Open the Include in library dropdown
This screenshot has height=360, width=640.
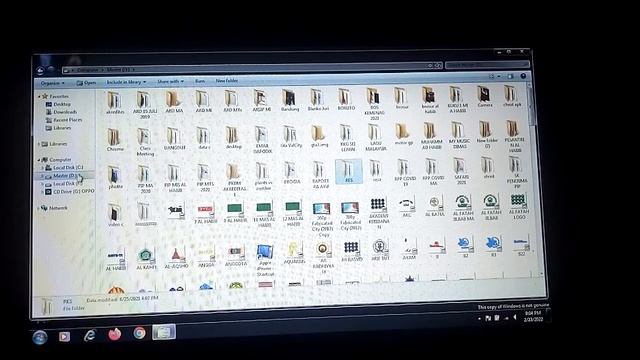[126, 82]
